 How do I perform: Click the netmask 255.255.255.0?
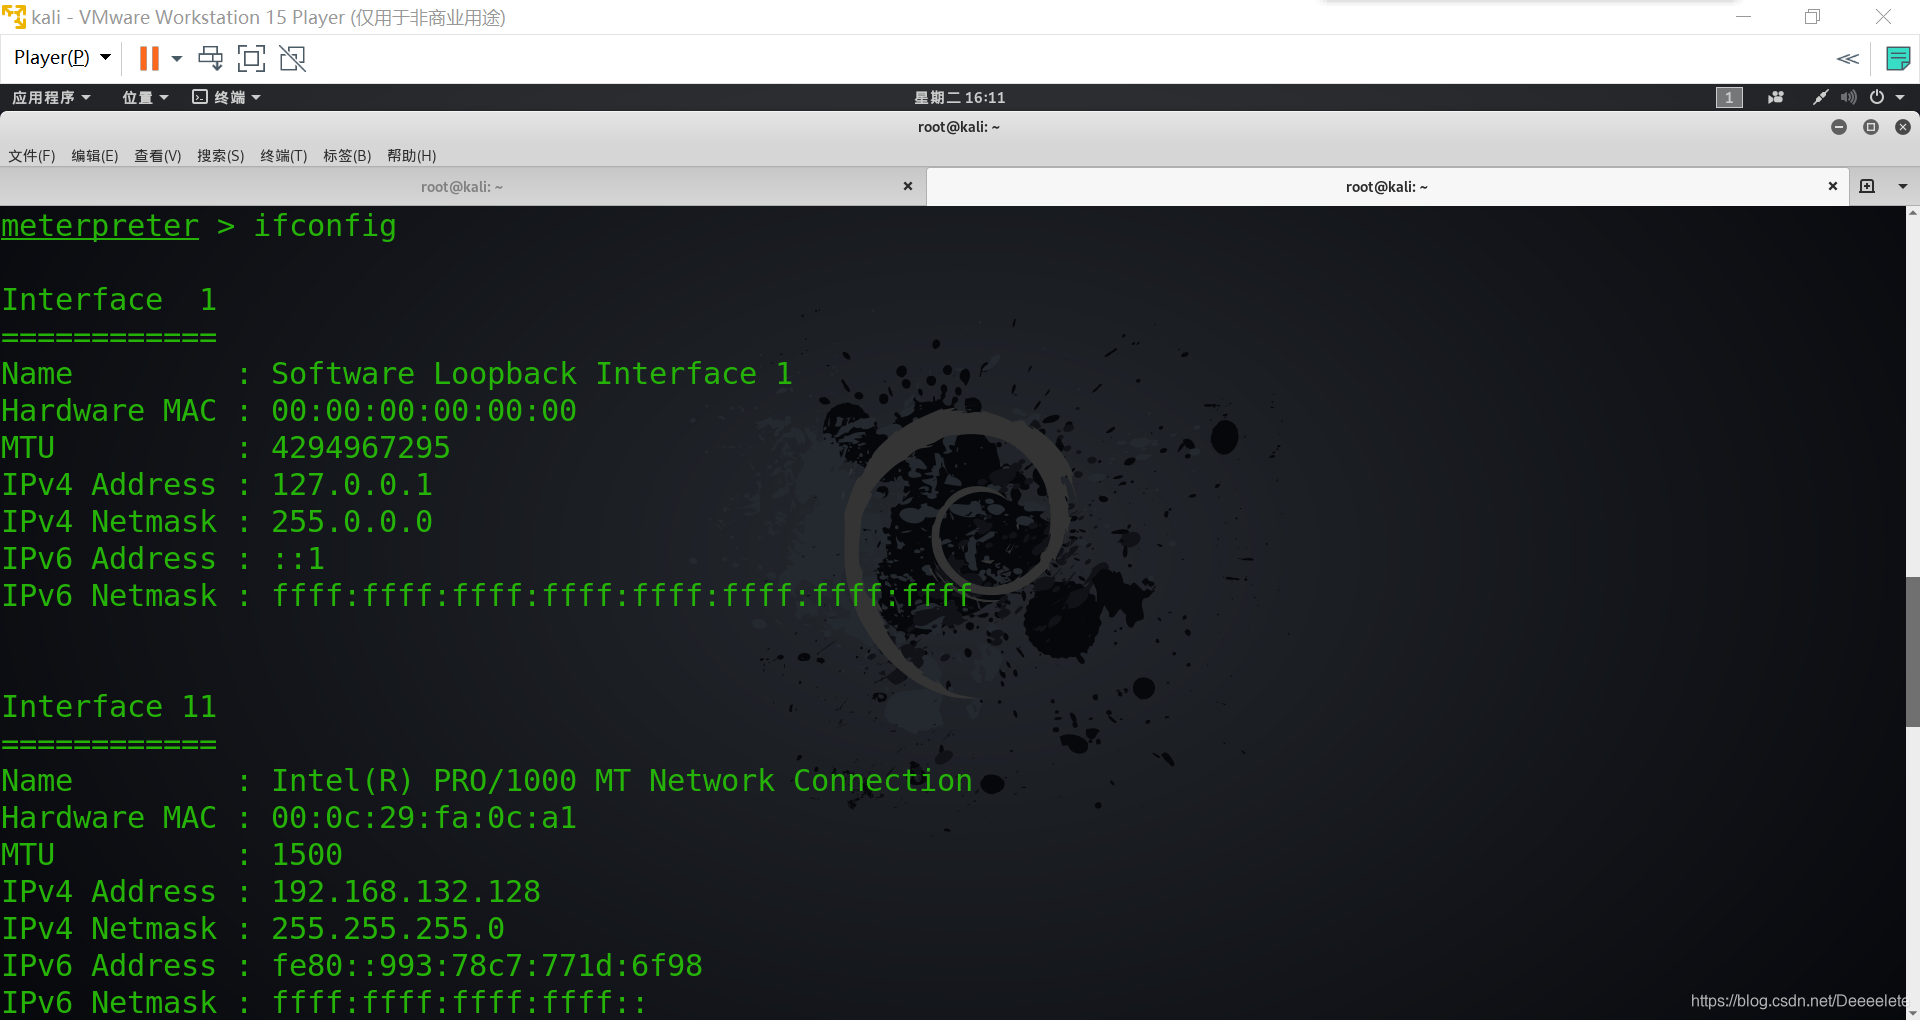[x=388, y=928]
